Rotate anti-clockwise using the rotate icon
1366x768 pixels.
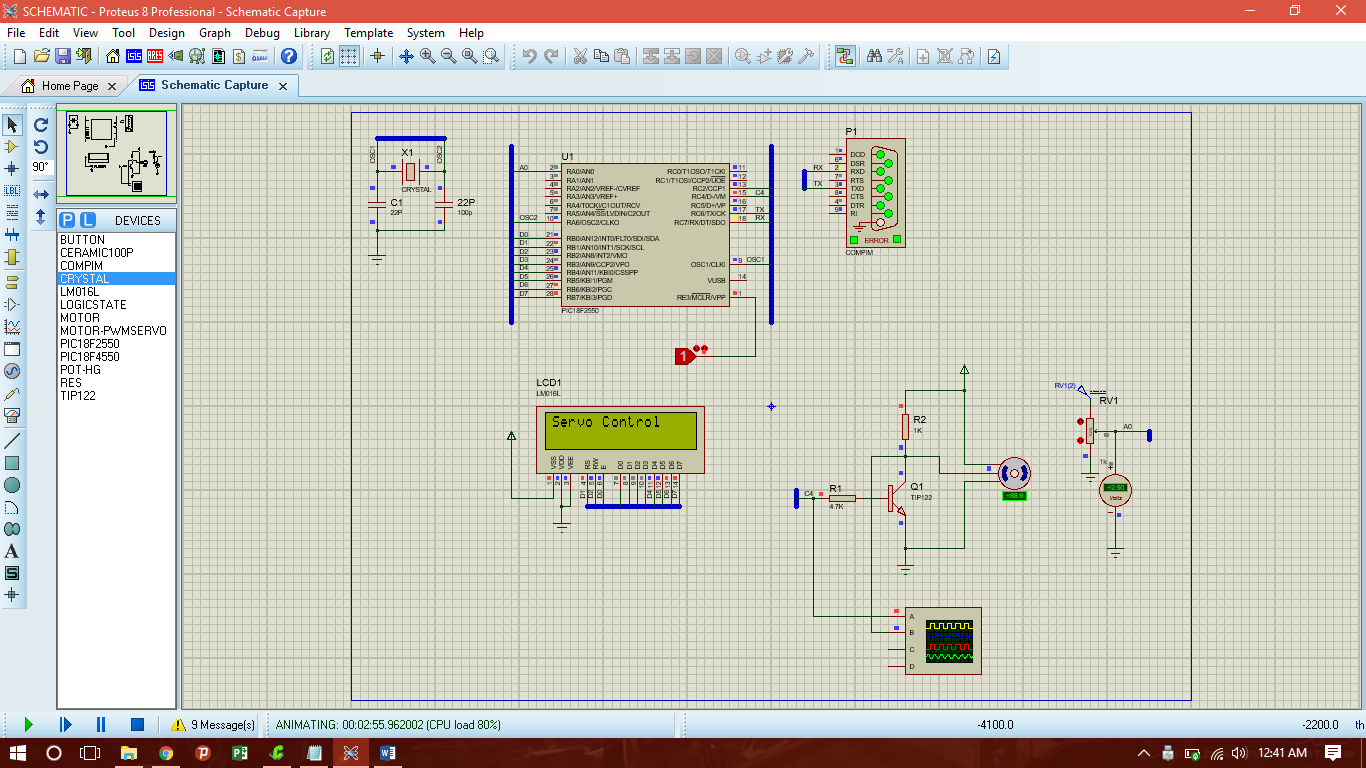[x=41, y=146]
